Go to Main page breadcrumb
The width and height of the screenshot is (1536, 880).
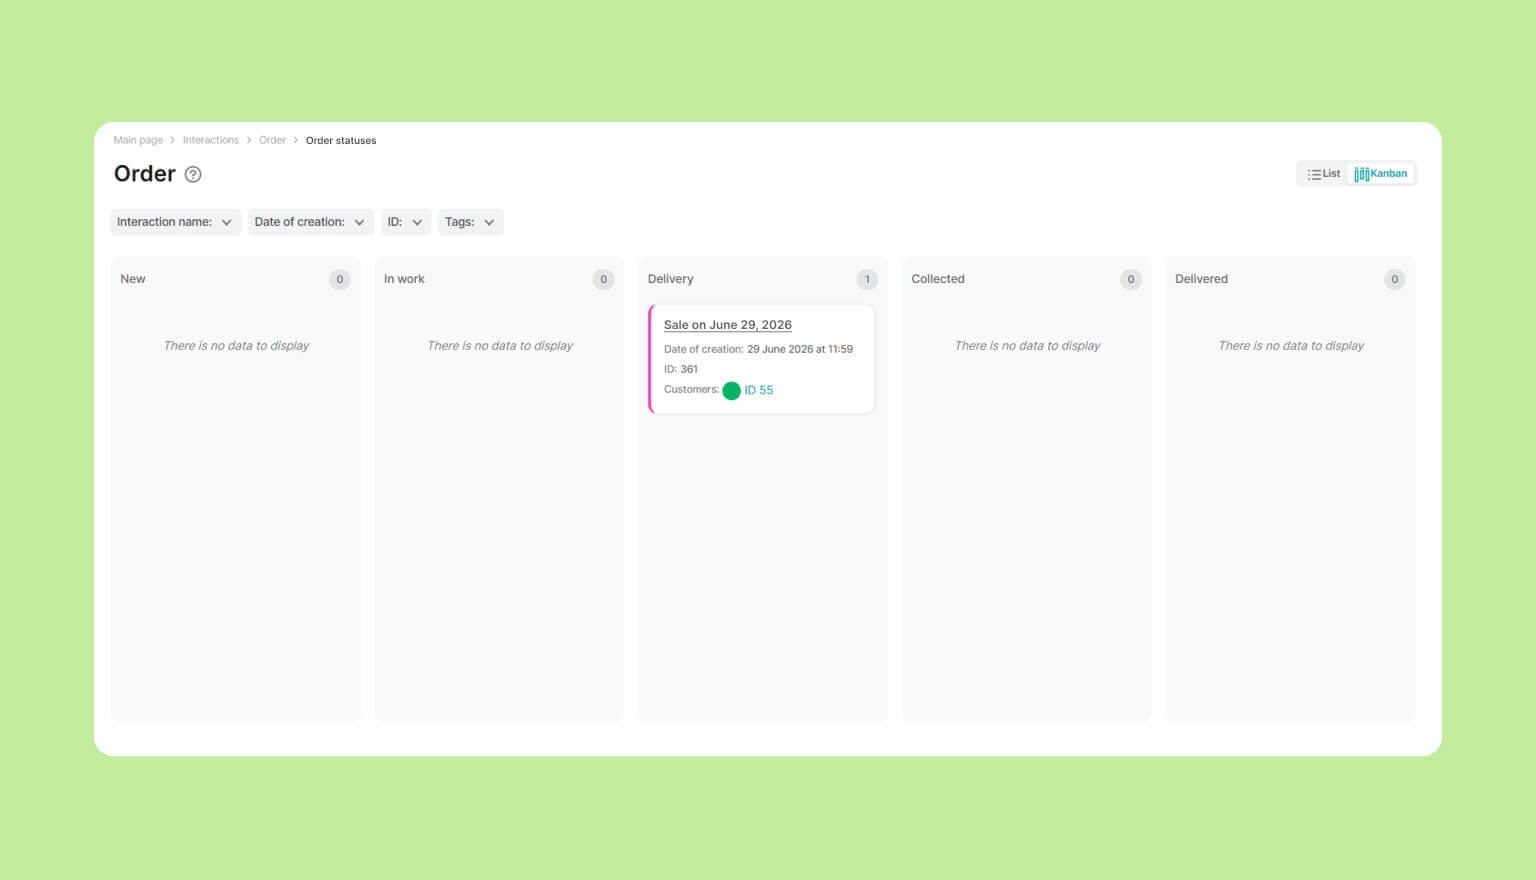pyautogui.click(x=138, y=140)
